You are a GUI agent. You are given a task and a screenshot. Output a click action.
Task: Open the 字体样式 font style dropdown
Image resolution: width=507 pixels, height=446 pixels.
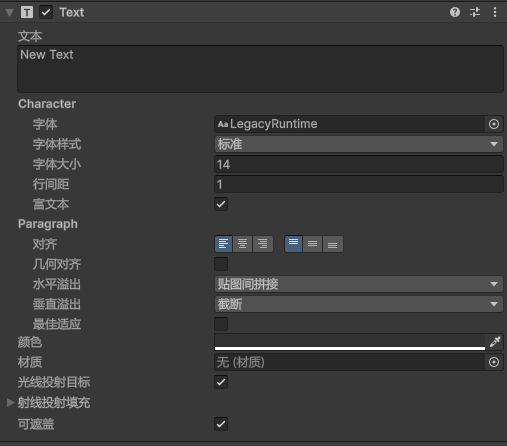click(x=359, y=144)
